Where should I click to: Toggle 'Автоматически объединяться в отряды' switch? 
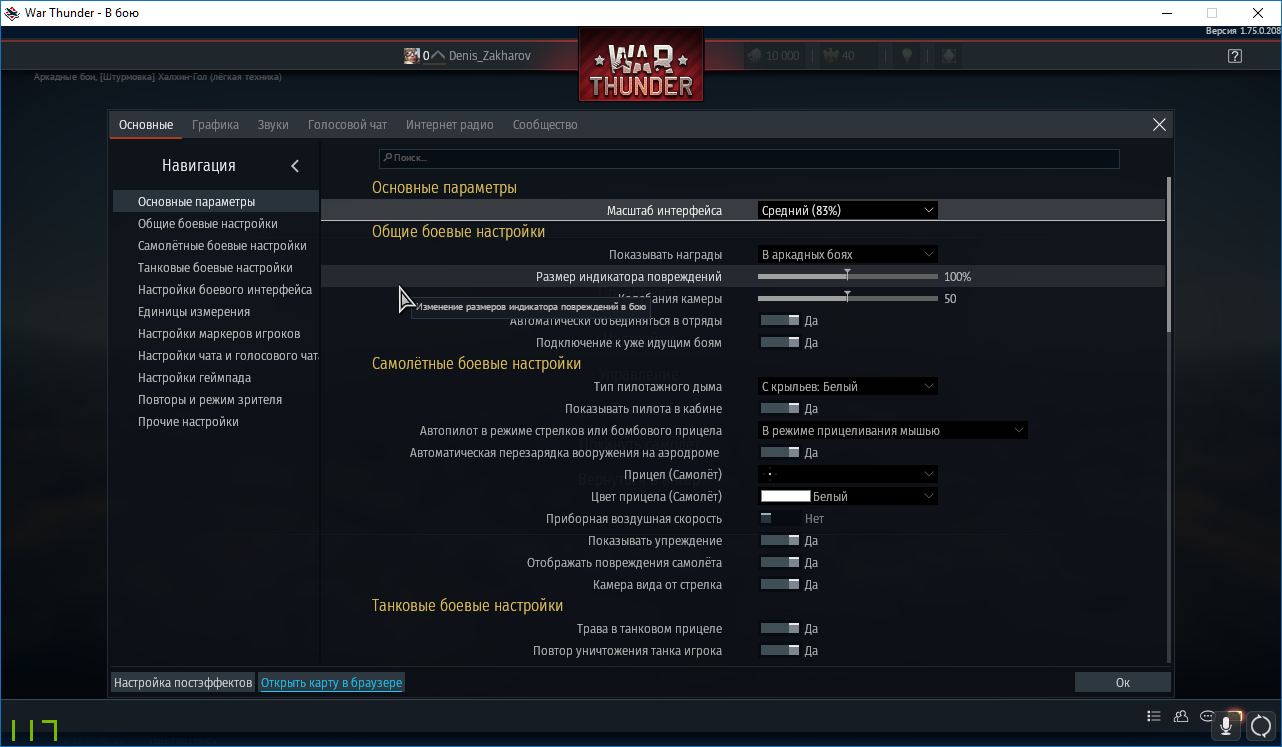(x=780, y=321)
